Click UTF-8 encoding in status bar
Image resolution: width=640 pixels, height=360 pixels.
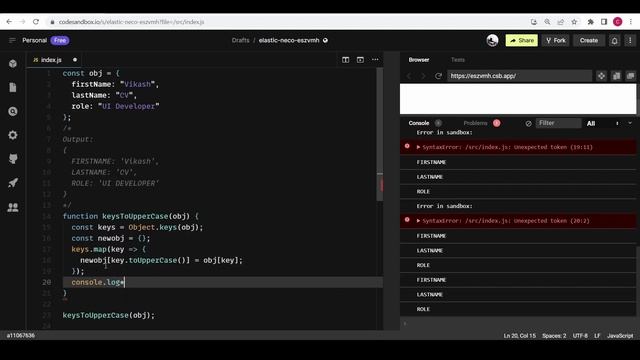580,336
